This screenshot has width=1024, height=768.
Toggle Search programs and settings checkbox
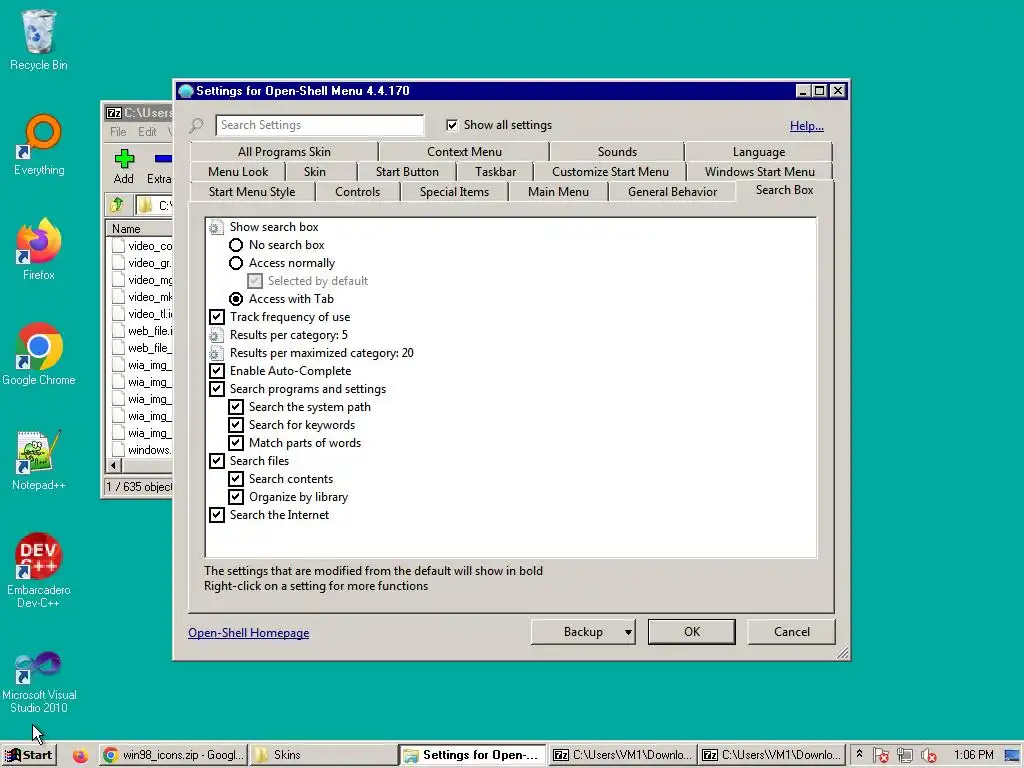coord(217,389)
